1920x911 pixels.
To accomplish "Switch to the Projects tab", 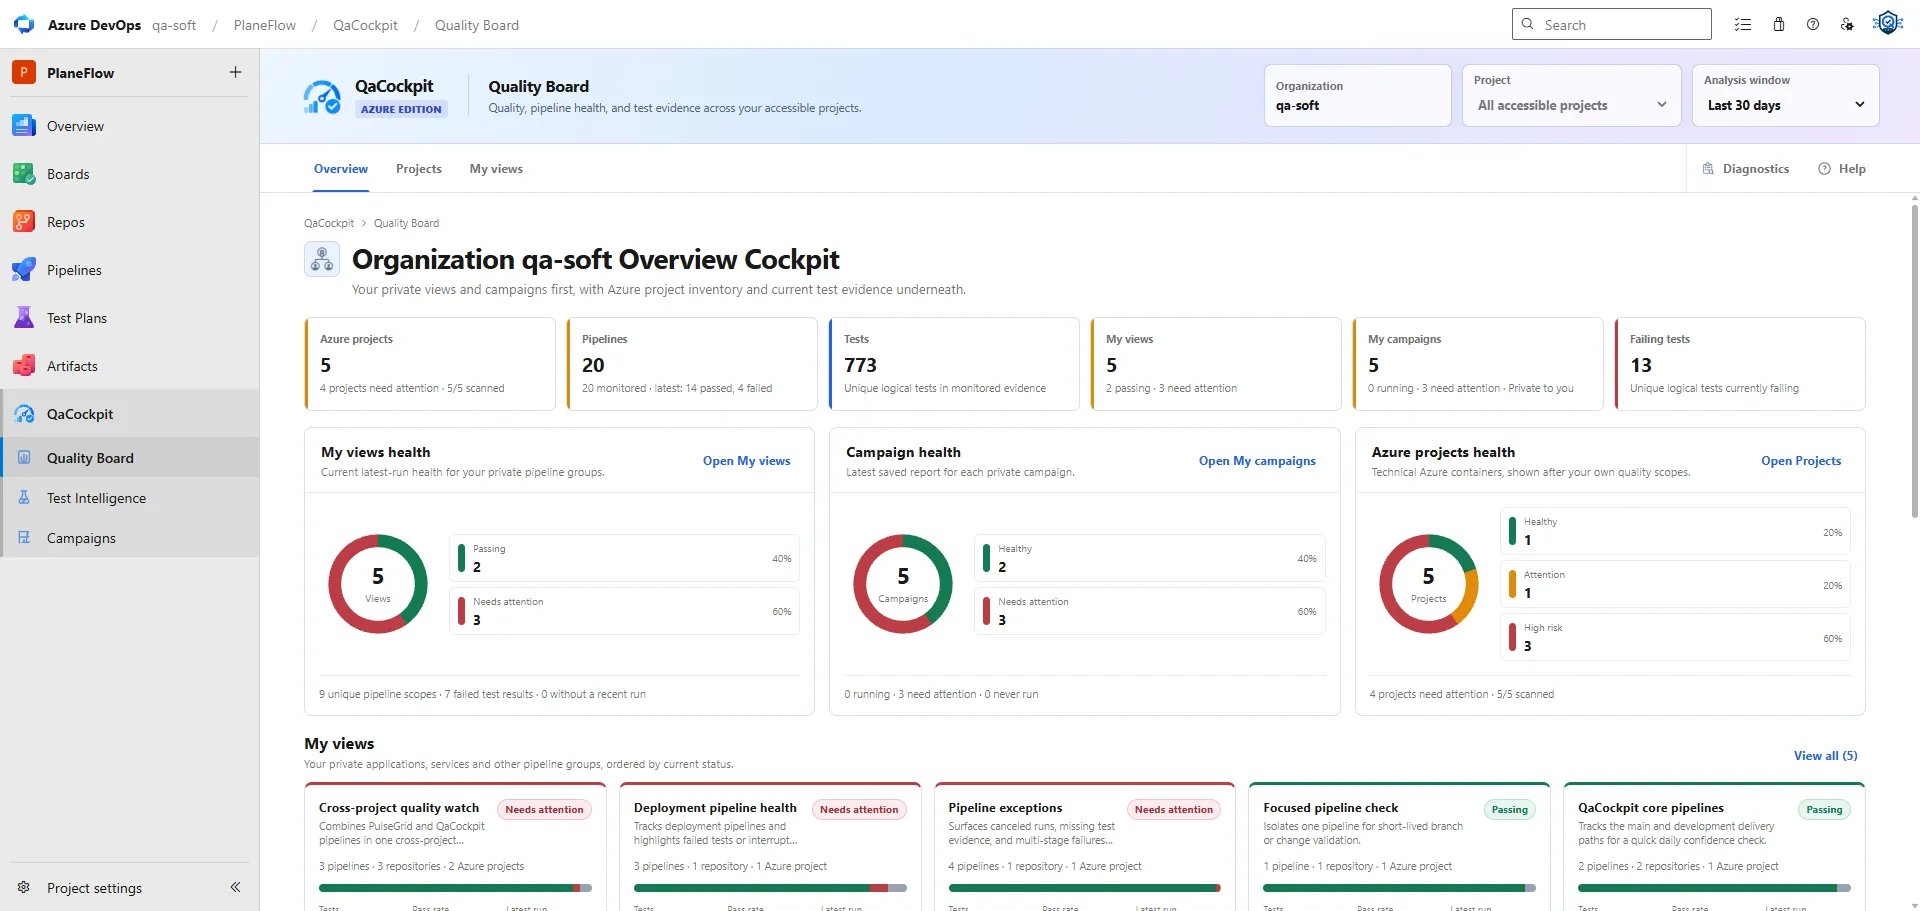I will pos(419,169).
